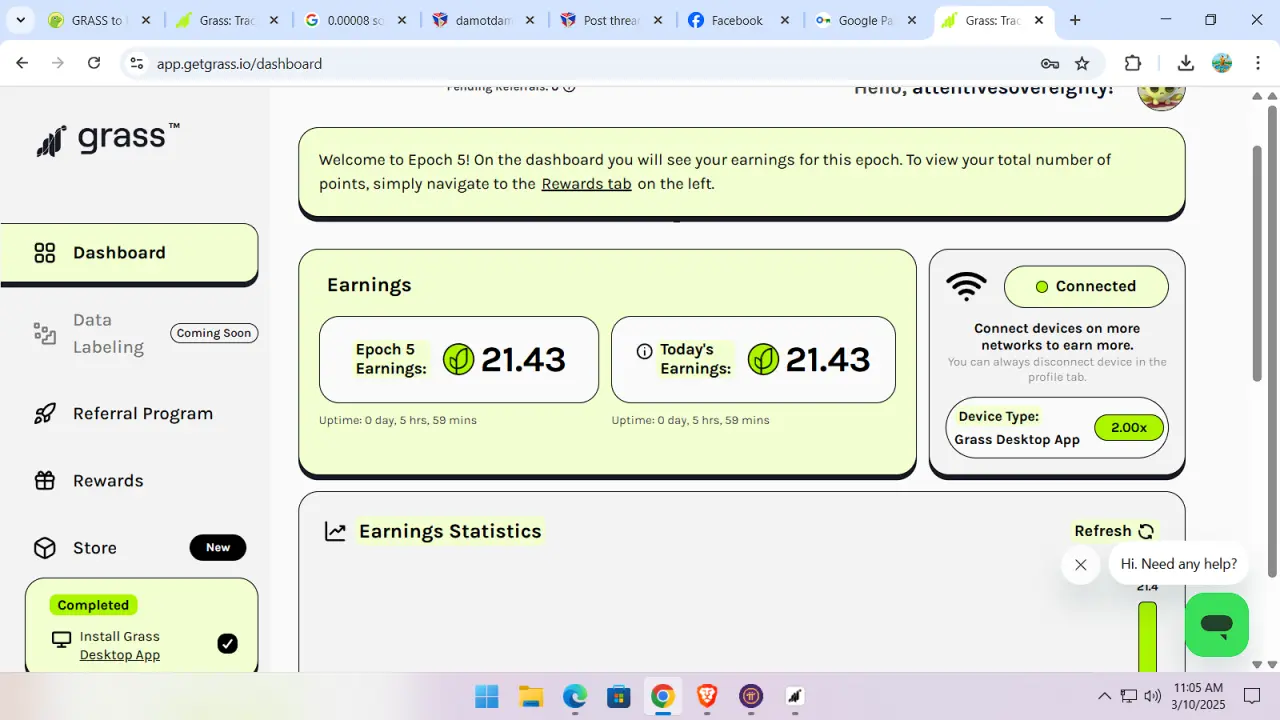The height and width of the screenshot is (720, 1280).
Task: Open the browser downloads panel
Action: (x=1186, y=63)
